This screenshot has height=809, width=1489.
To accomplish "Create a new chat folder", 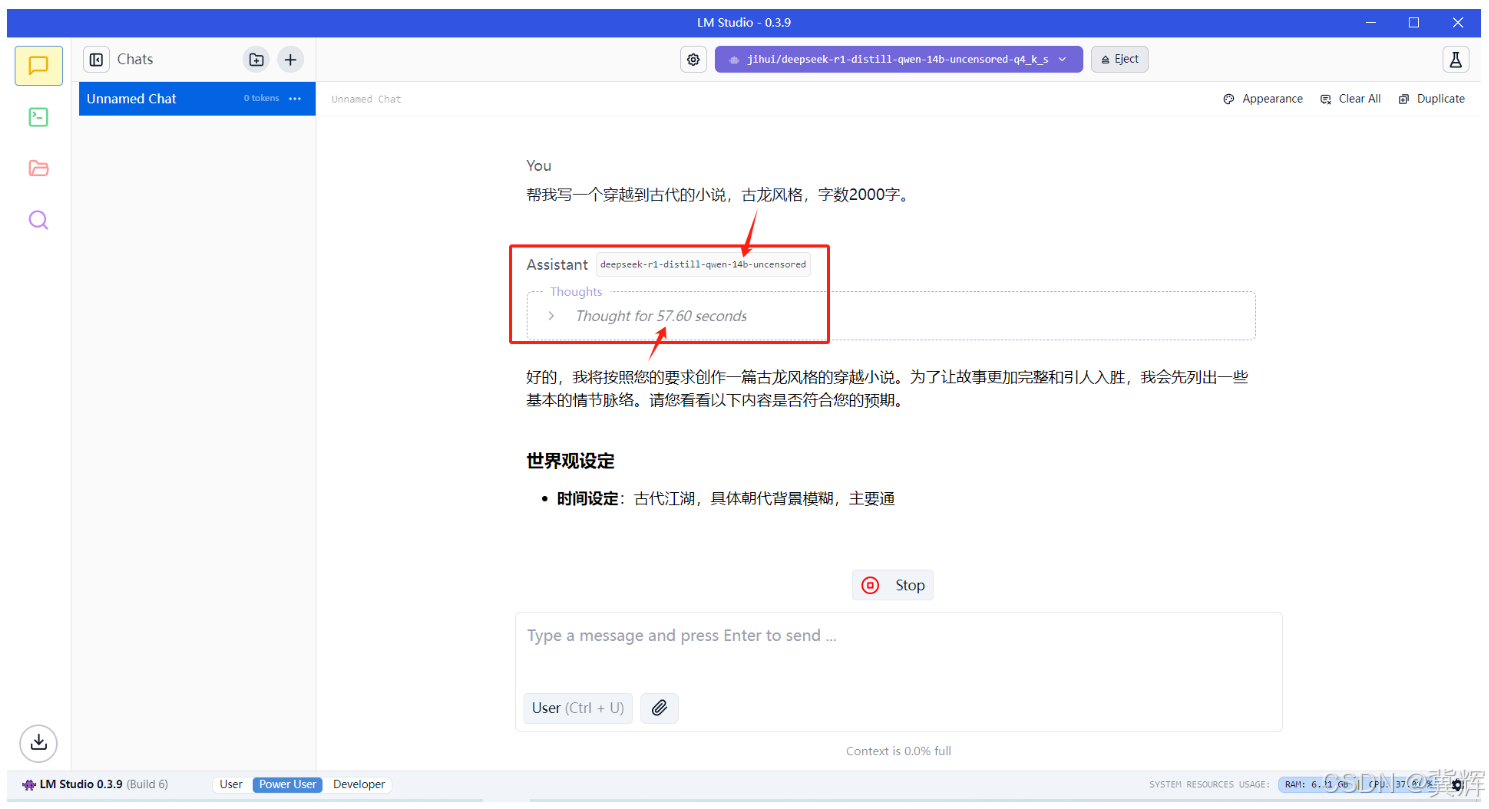I will 257,60.
